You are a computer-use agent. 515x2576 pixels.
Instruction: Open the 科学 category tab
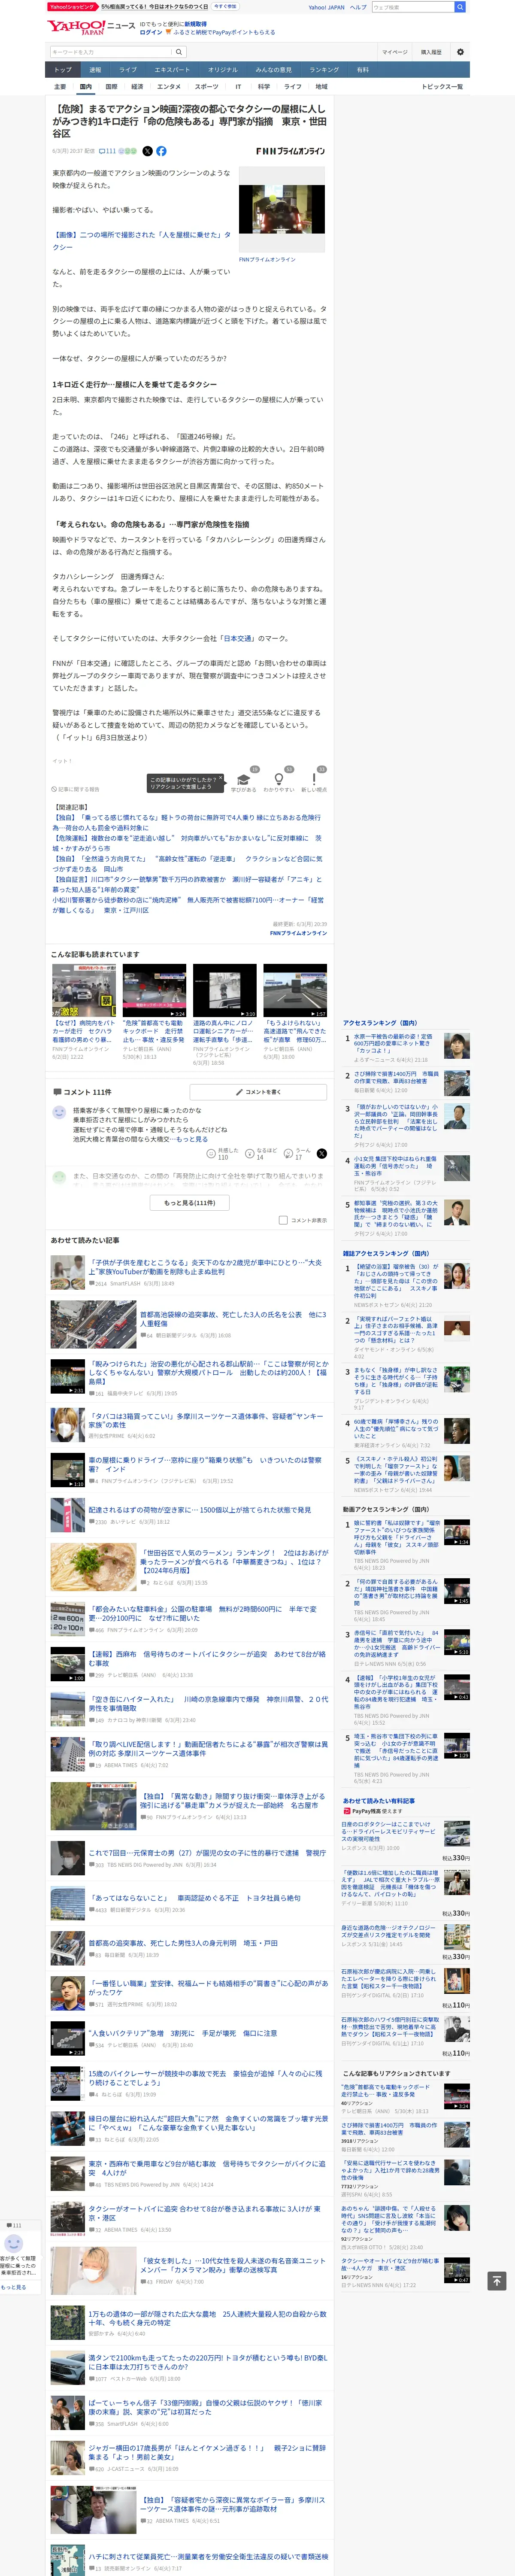point(263,87)
